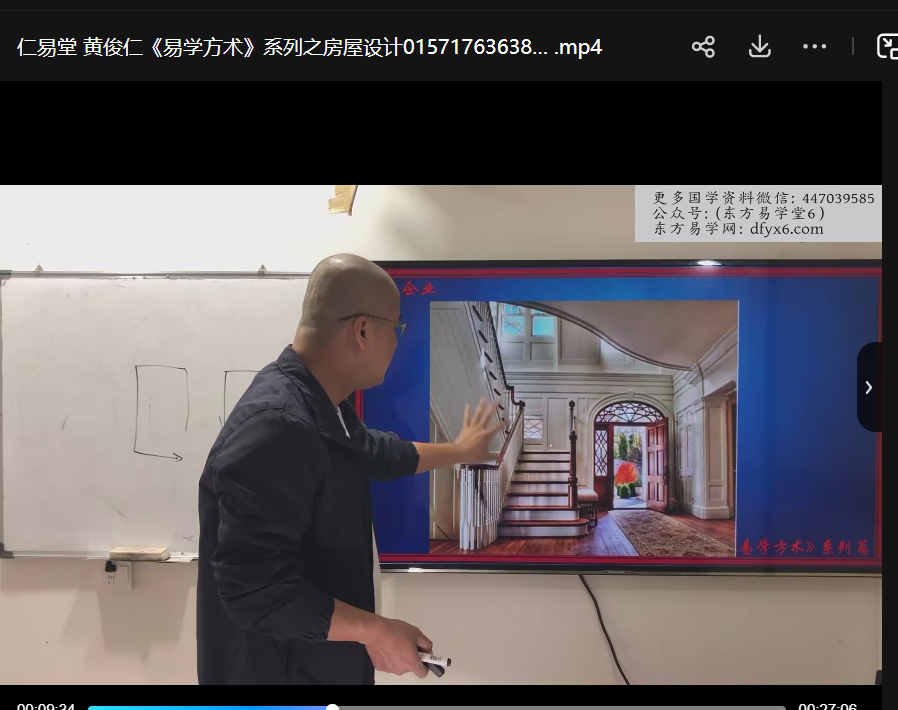Image resolution: width=898 pixels, height=710 pixels.
Task: Download the video with the download icon
Action: coord(759,47)
